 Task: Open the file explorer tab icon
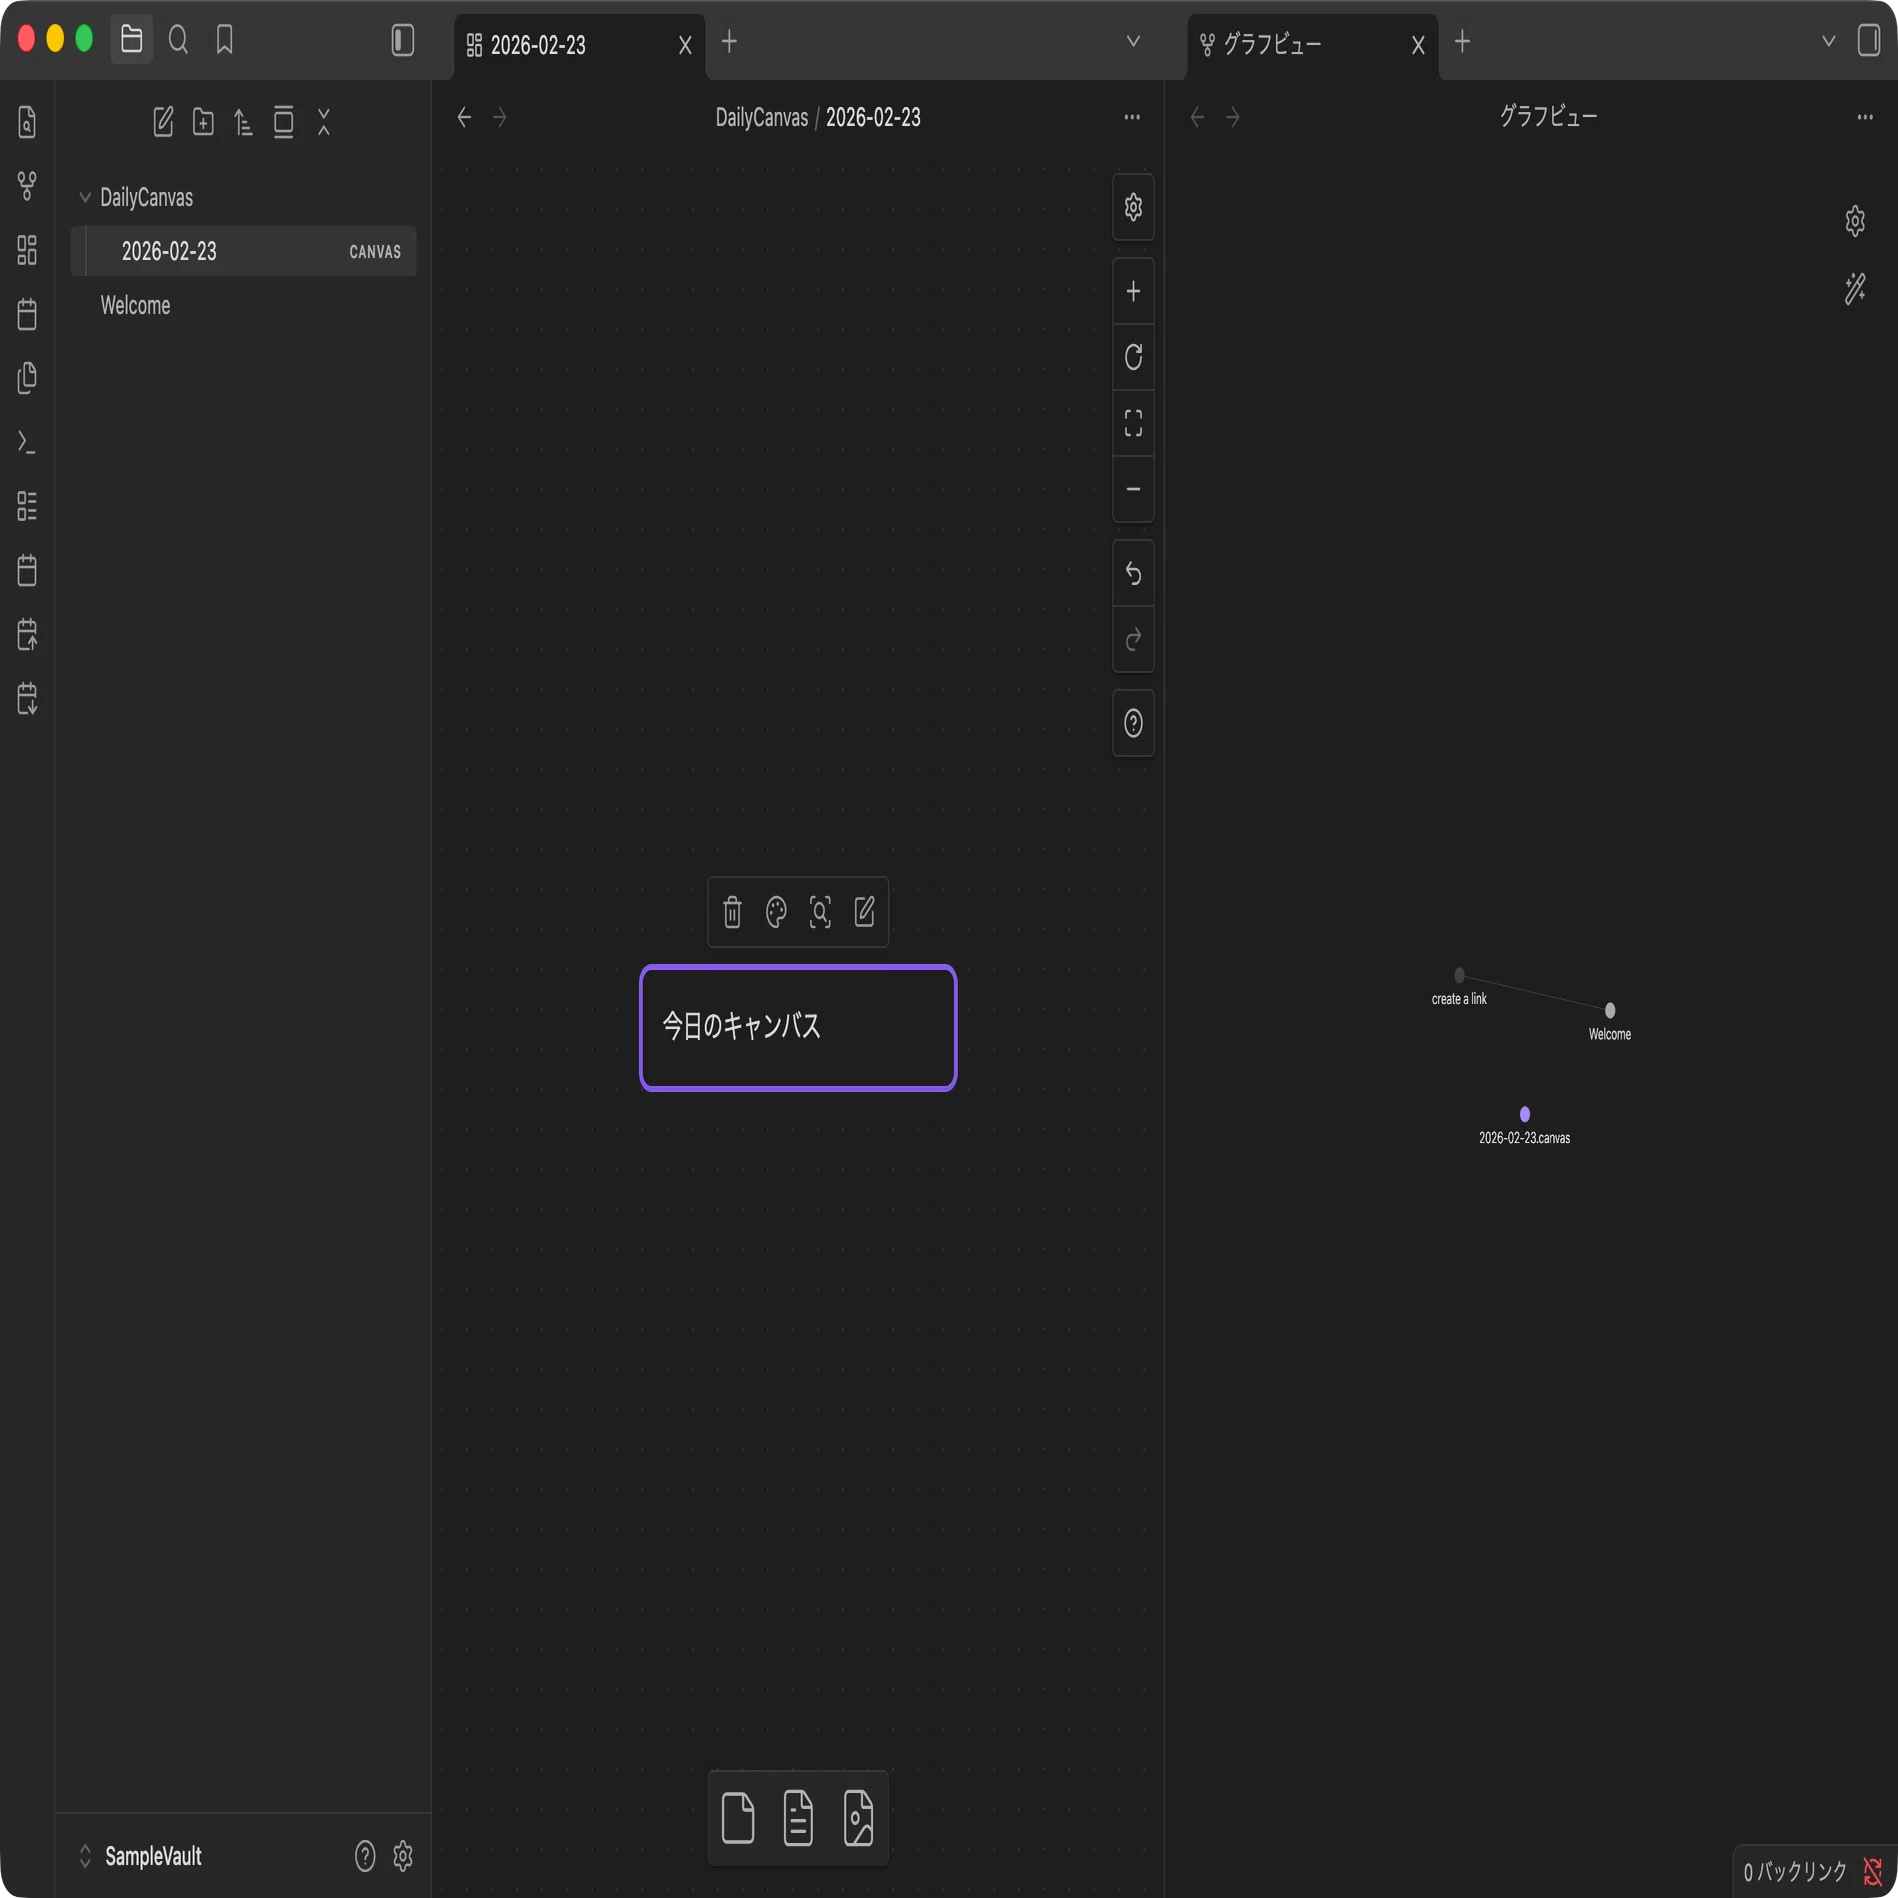click(x=131, y=40)
